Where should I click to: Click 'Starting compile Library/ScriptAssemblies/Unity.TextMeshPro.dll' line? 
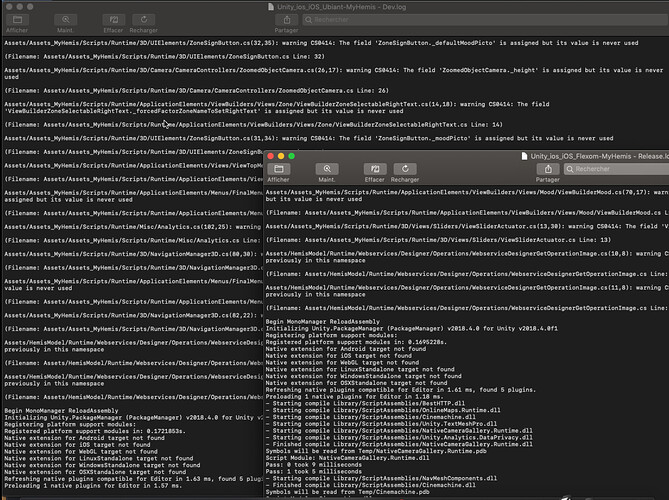[x=381, y=424]
